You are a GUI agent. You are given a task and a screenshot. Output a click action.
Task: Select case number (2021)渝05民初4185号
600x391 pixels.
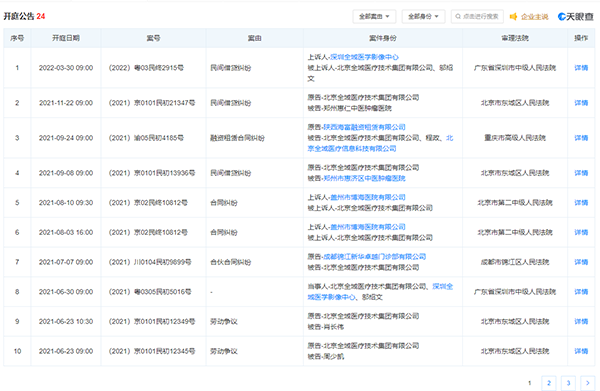[x=146, y=138]
